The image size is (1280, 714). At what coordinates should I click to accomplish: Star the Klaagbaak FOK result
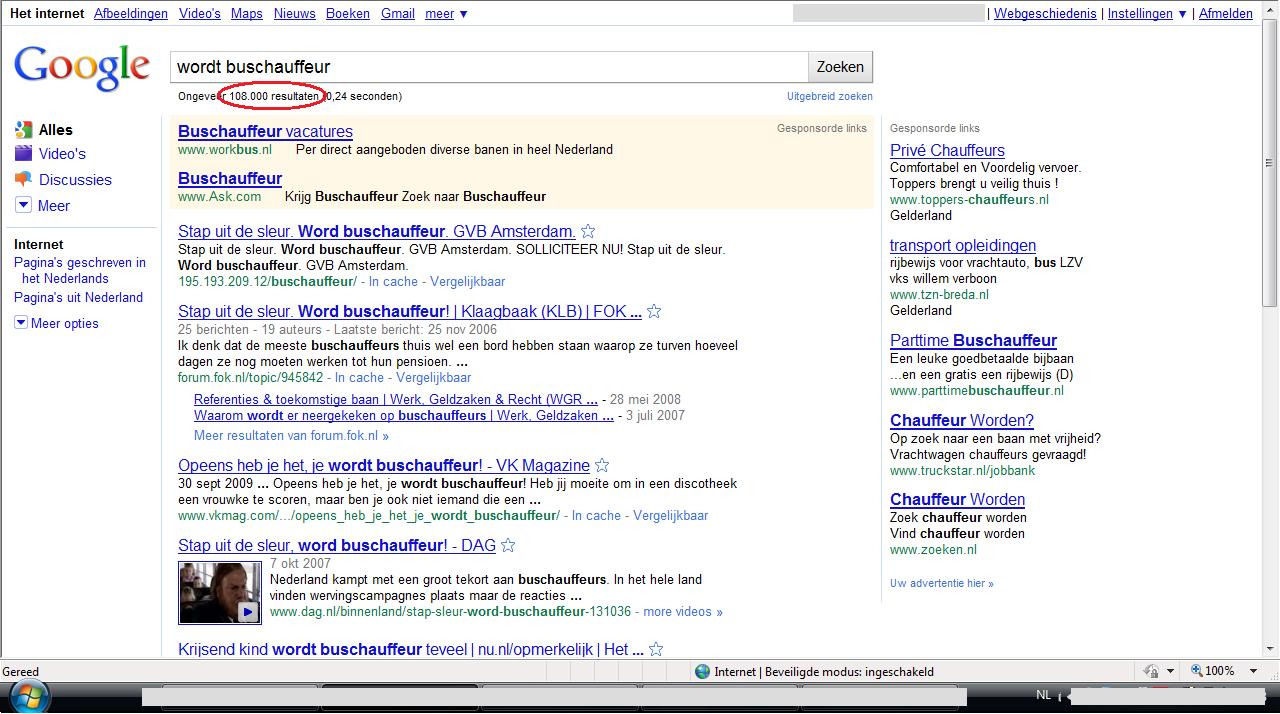click(654, 311)
